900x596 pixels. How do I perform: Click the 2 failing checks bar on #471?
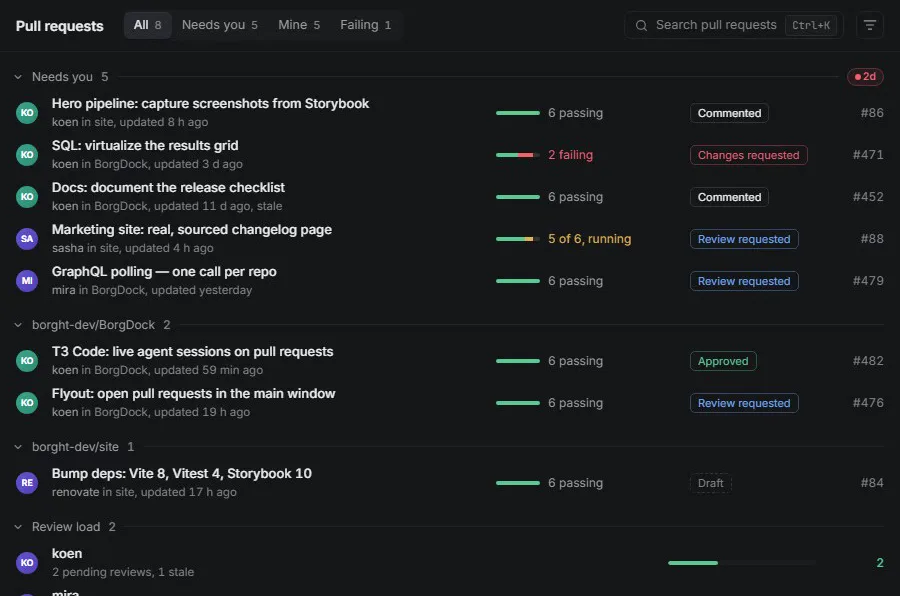point(518,155)
